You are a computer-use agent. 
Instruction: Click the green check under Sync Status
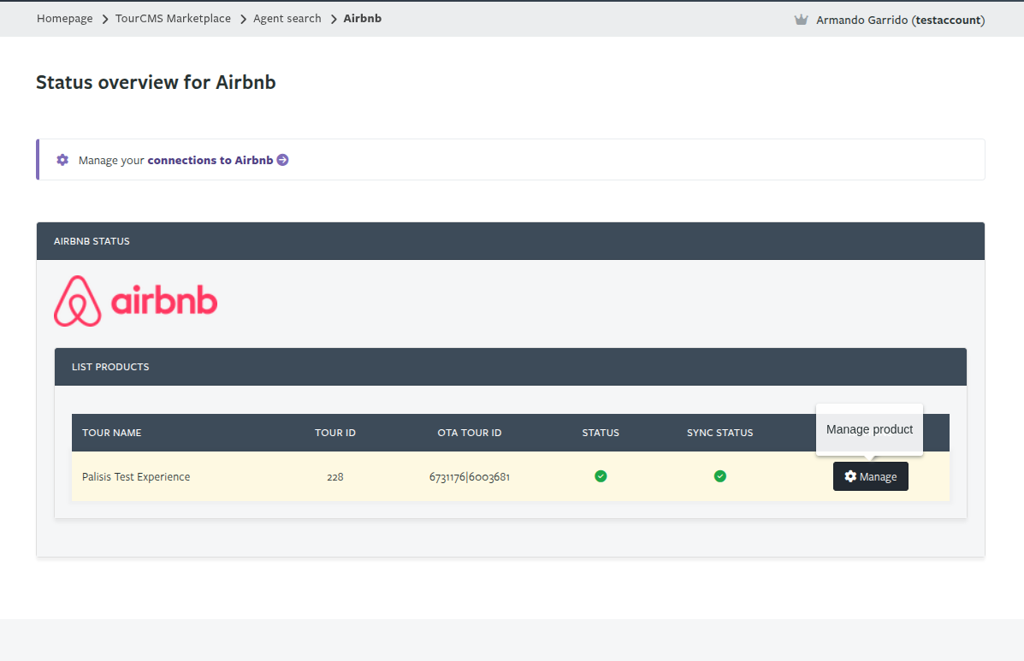click(x=720, y=476)
